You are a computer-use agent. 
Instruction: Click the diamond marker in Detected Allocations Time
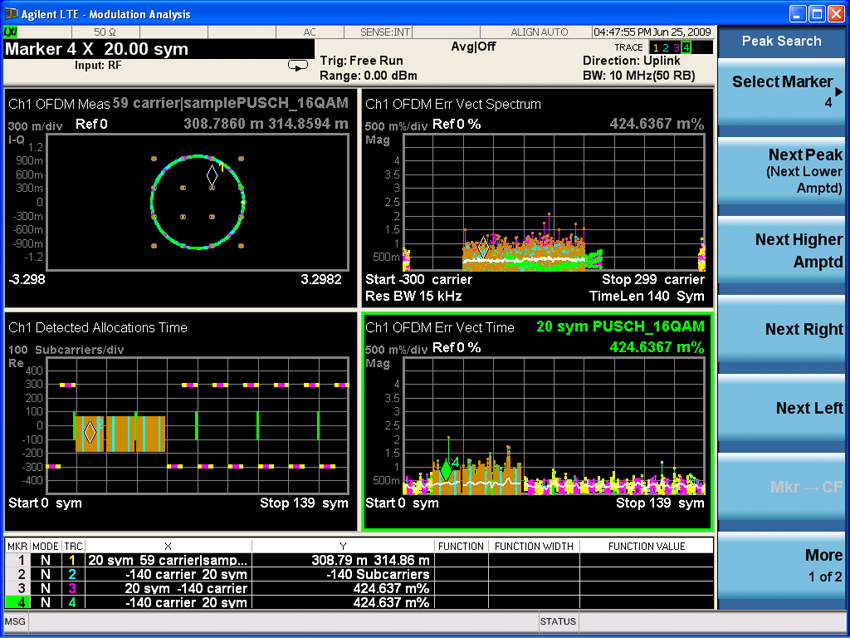point(90,432)
